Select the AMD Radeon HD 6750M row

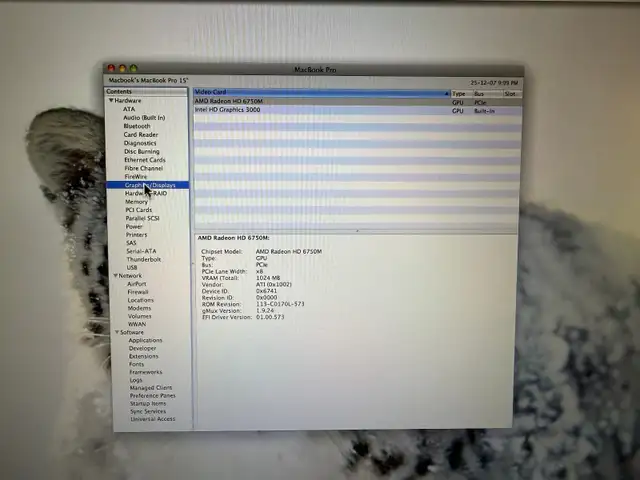pos(358,102)
